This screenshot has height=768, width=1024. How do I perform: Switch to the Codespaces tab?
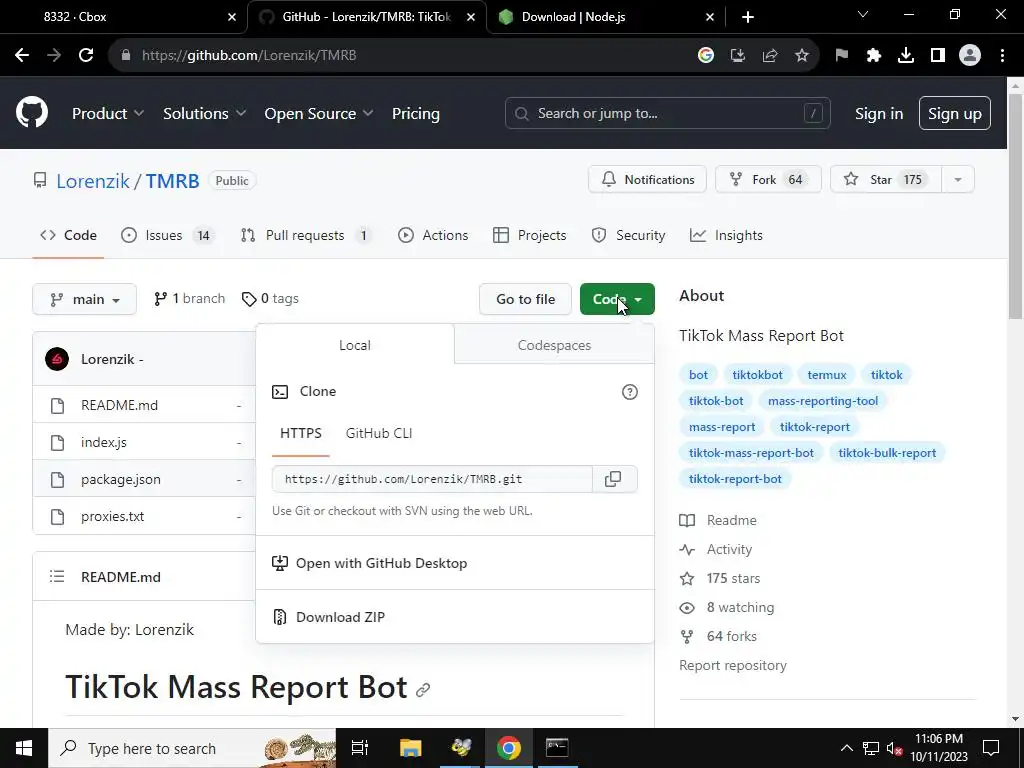[x=554, y=345]
